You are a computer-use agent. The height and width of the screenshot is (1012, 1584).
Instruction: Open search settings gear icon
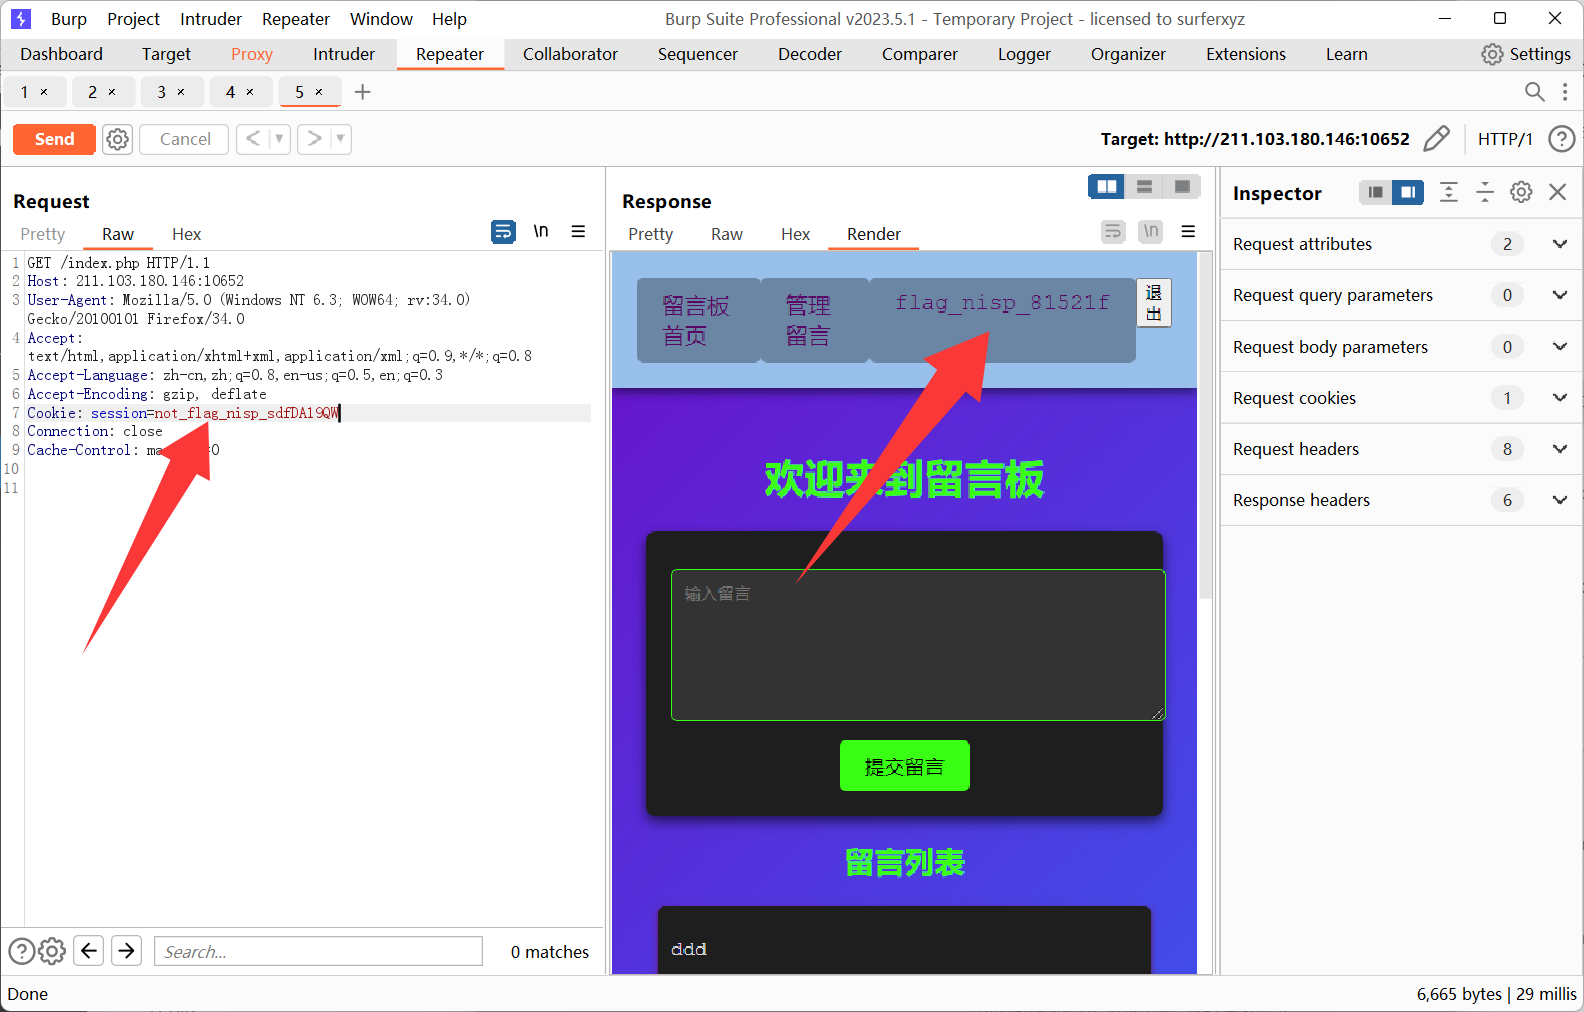coord(52,951)
